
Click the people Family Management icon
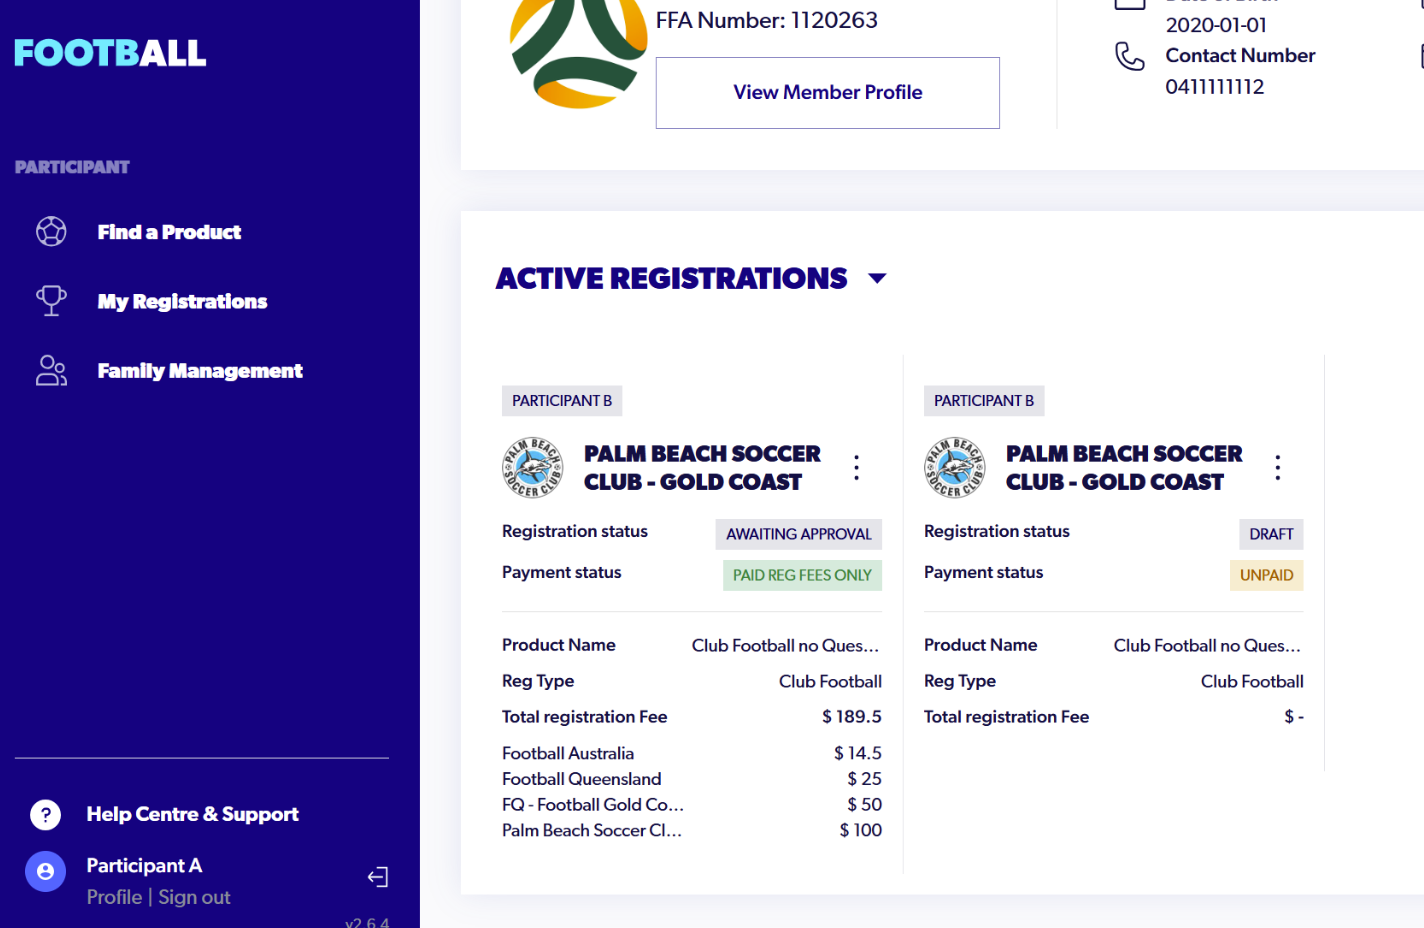click(51, 370)
